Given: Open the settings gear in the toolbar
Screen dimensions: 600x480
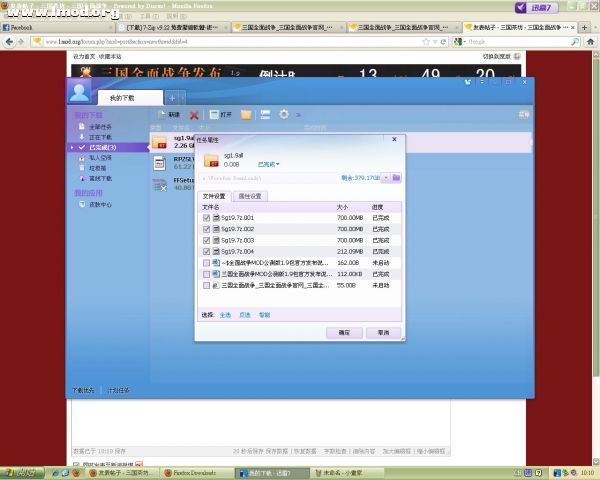Looking at the screenshot, I should pos(283,115).
